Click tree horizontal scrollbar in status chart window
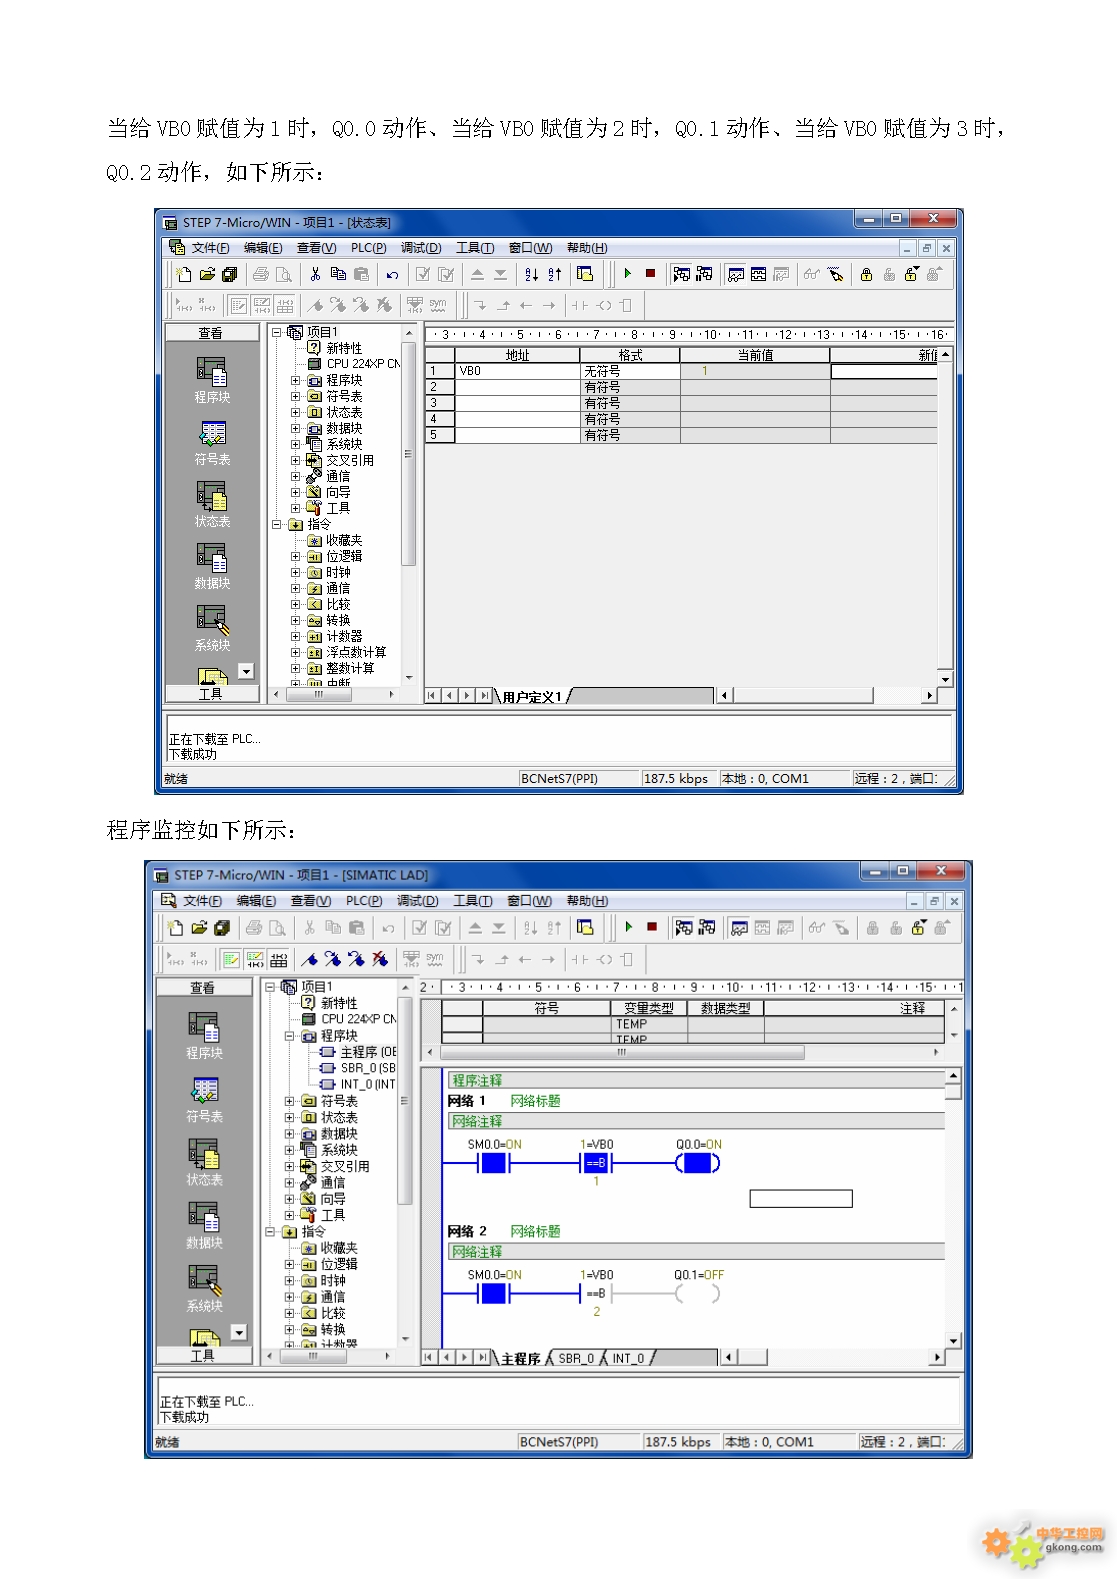 point(319,694)
